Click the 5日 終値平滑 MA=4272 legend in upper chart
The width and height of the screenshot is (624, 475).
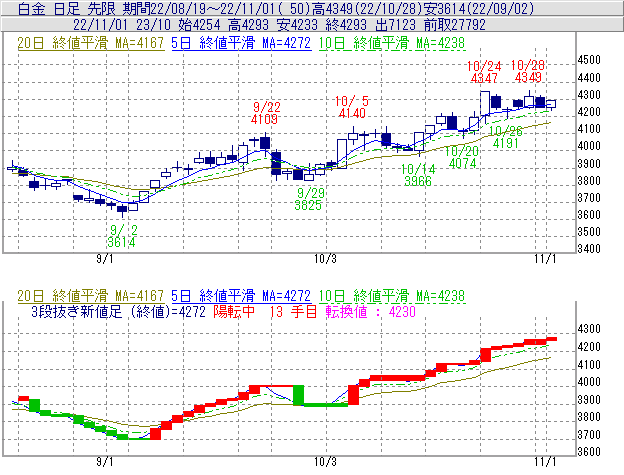[241, 43]
